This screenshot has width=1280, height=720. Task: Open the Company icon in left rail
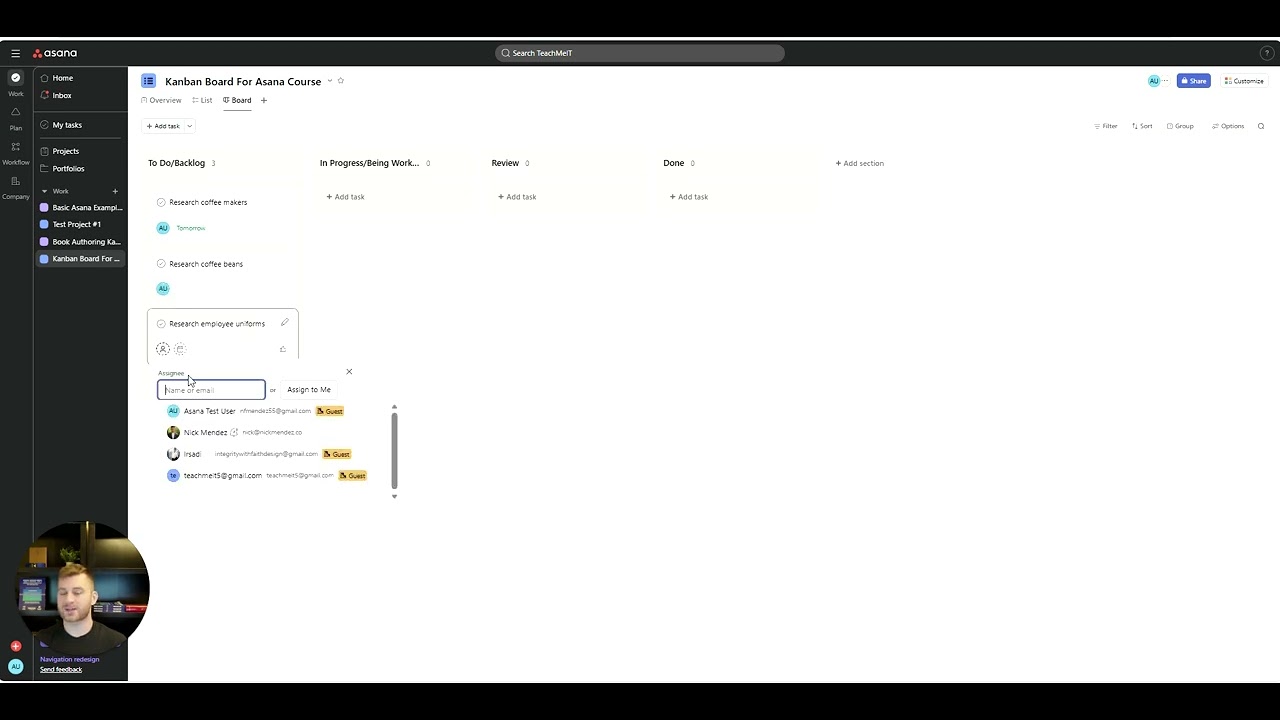pos(15,181)
